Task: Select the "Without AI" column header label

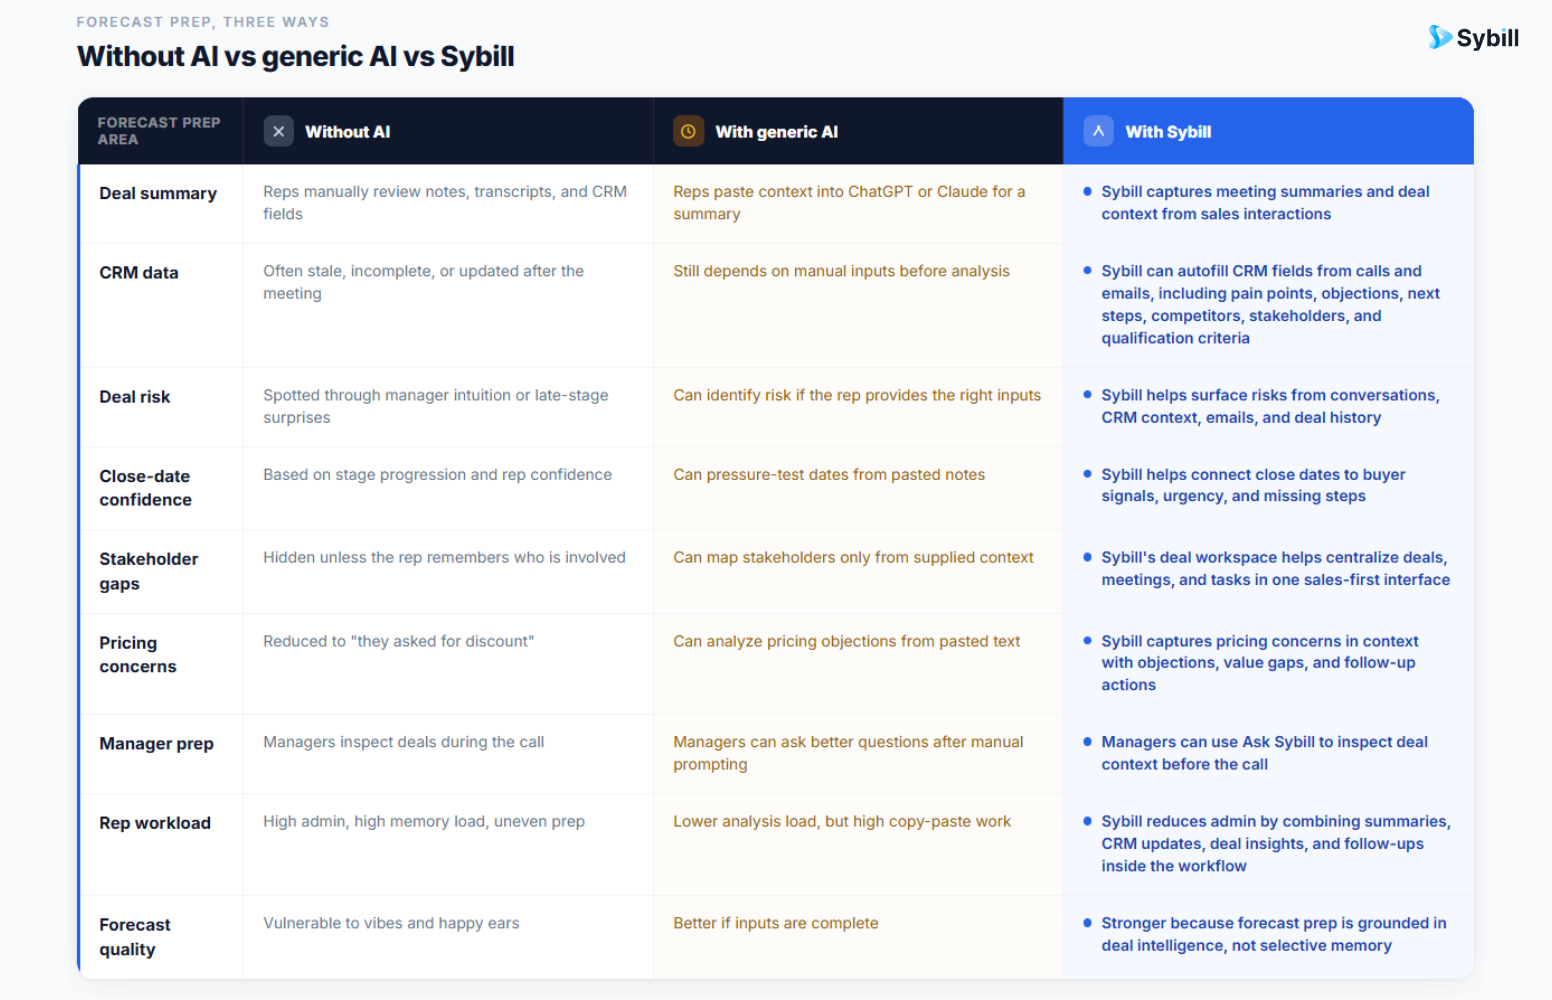Action: pyautogui.click(x=348, y=132)
